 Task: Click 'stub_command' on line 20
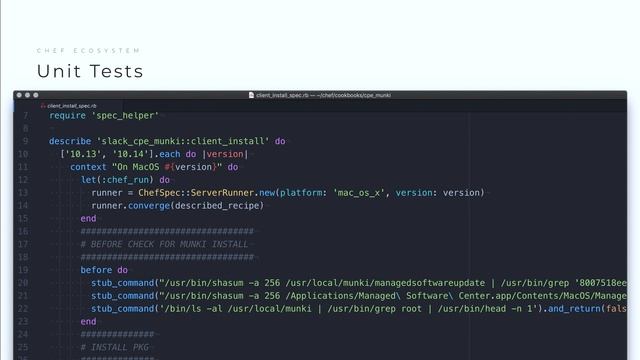[122, 283]
